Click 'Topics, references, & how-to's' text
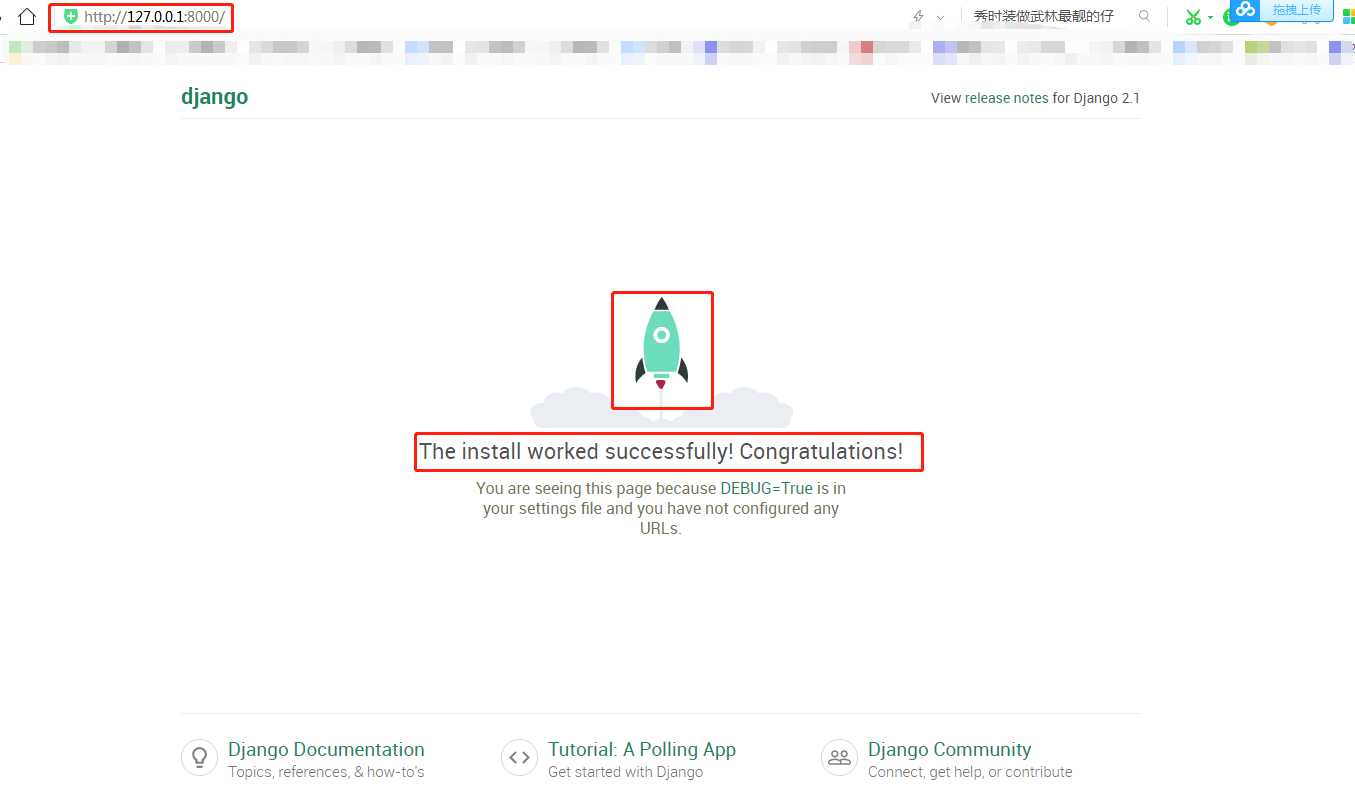The image size is (1355, 791). [326, 772]
